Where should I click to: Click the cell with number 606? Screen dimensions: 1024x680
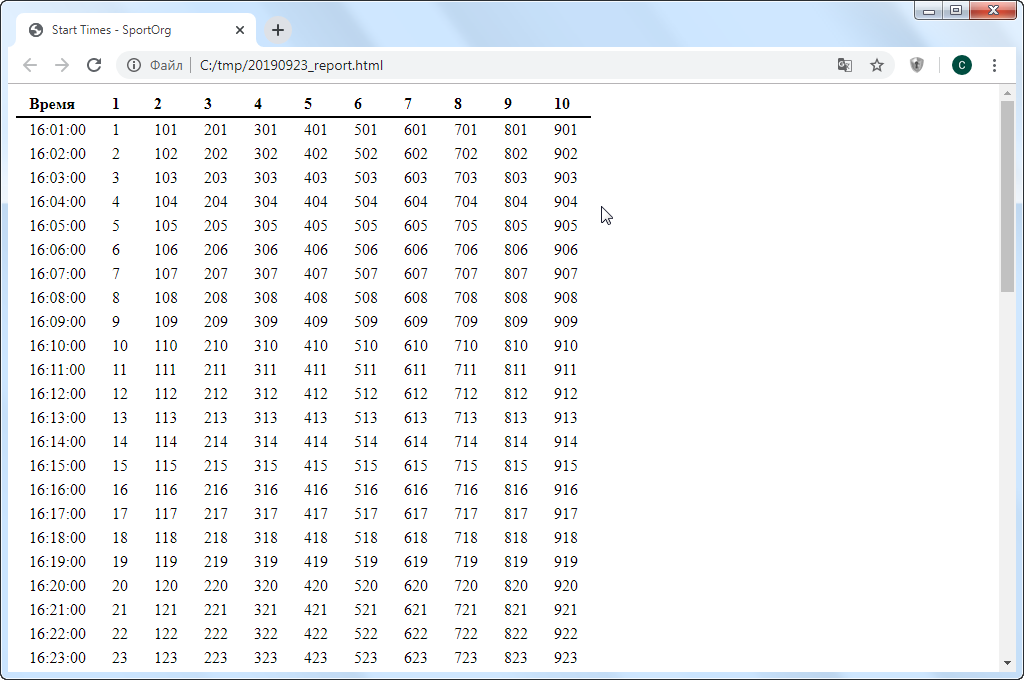[x=415, y=250]
